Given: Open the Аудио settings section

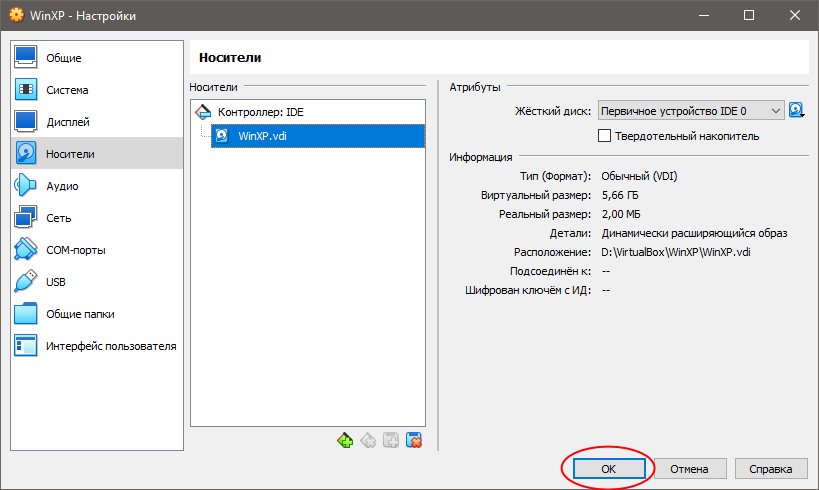Looking at the screenshot, I should (x=97, y=185).
